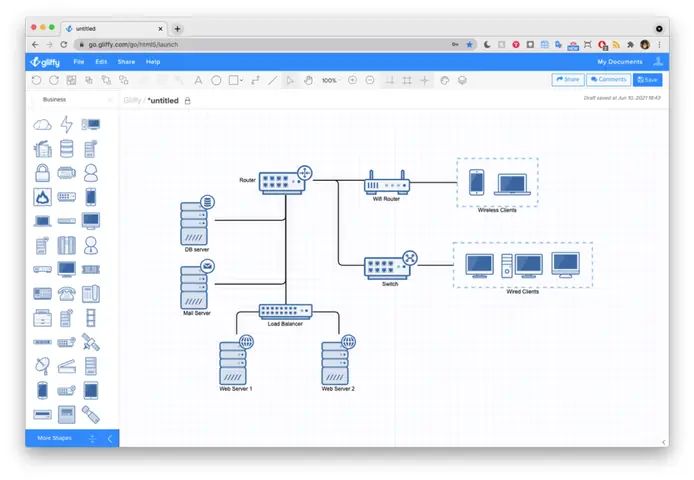Go back with browser back arrow

(x=35, y=44)
